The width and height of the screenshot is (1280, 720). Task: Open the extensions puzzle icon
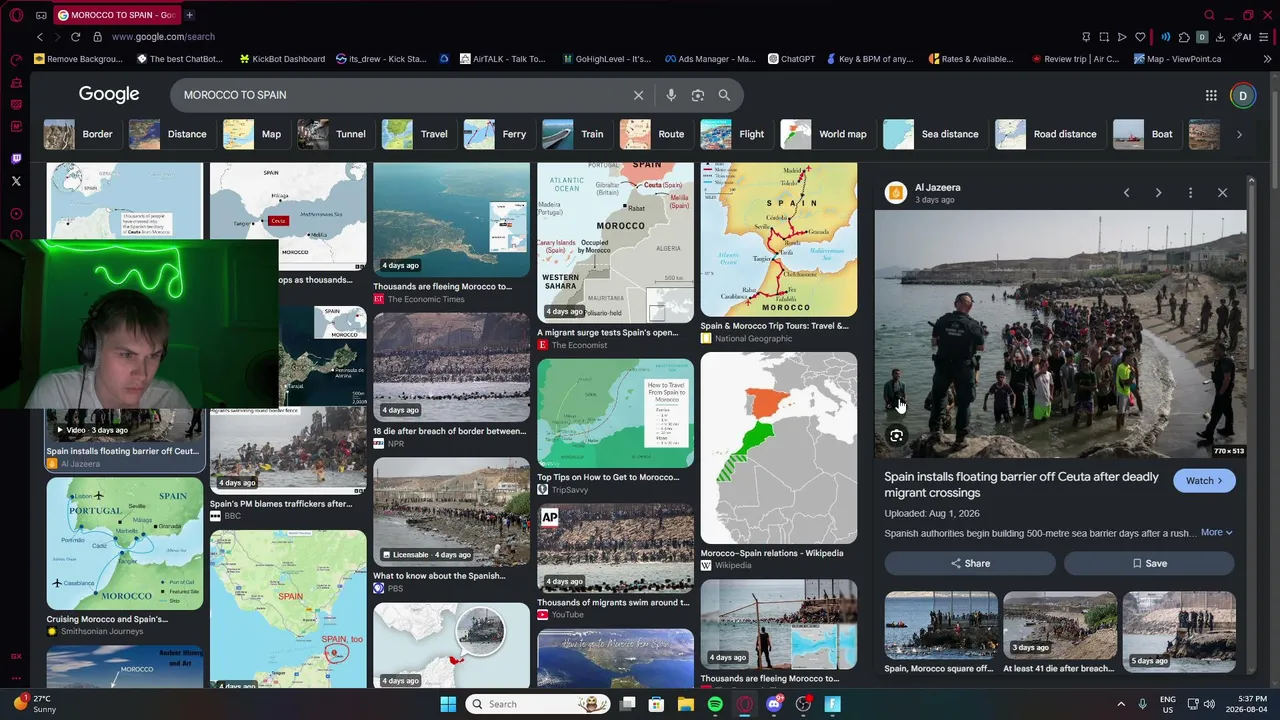(x=1184, y=37)
